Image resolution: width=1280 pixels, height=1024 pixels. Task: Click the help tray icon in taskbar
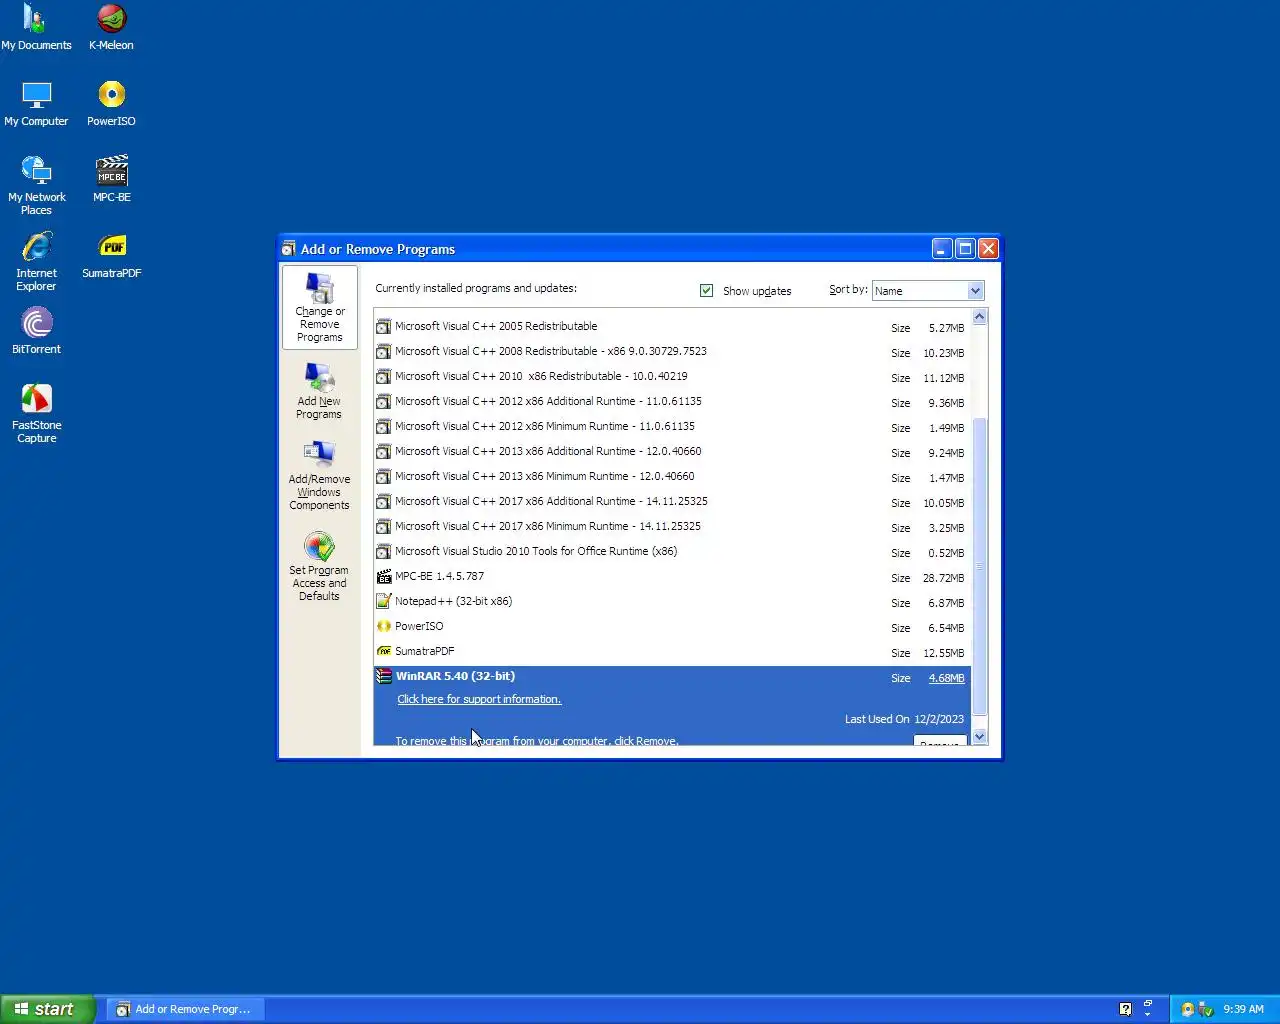(1125, 1009)
